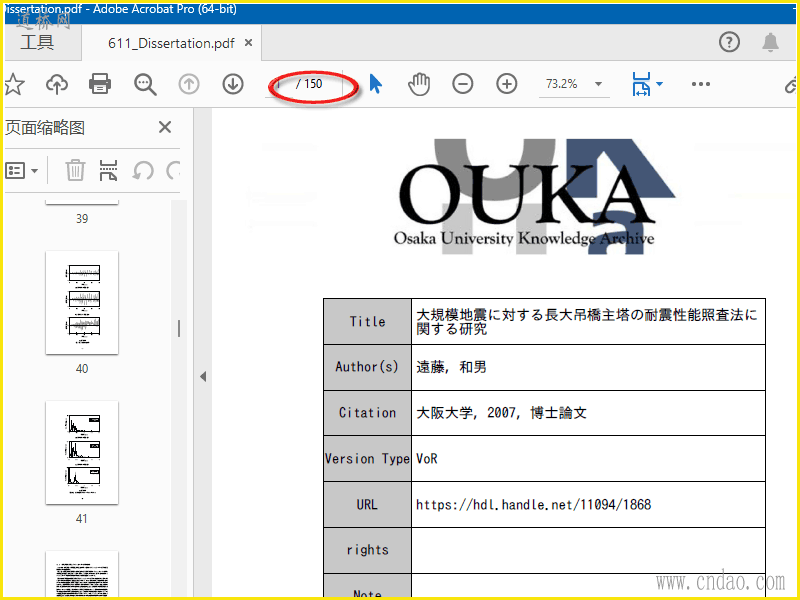
Task: Click the page layout icon beside the trash
Action: pyautogui.click(x=108, y=170)
